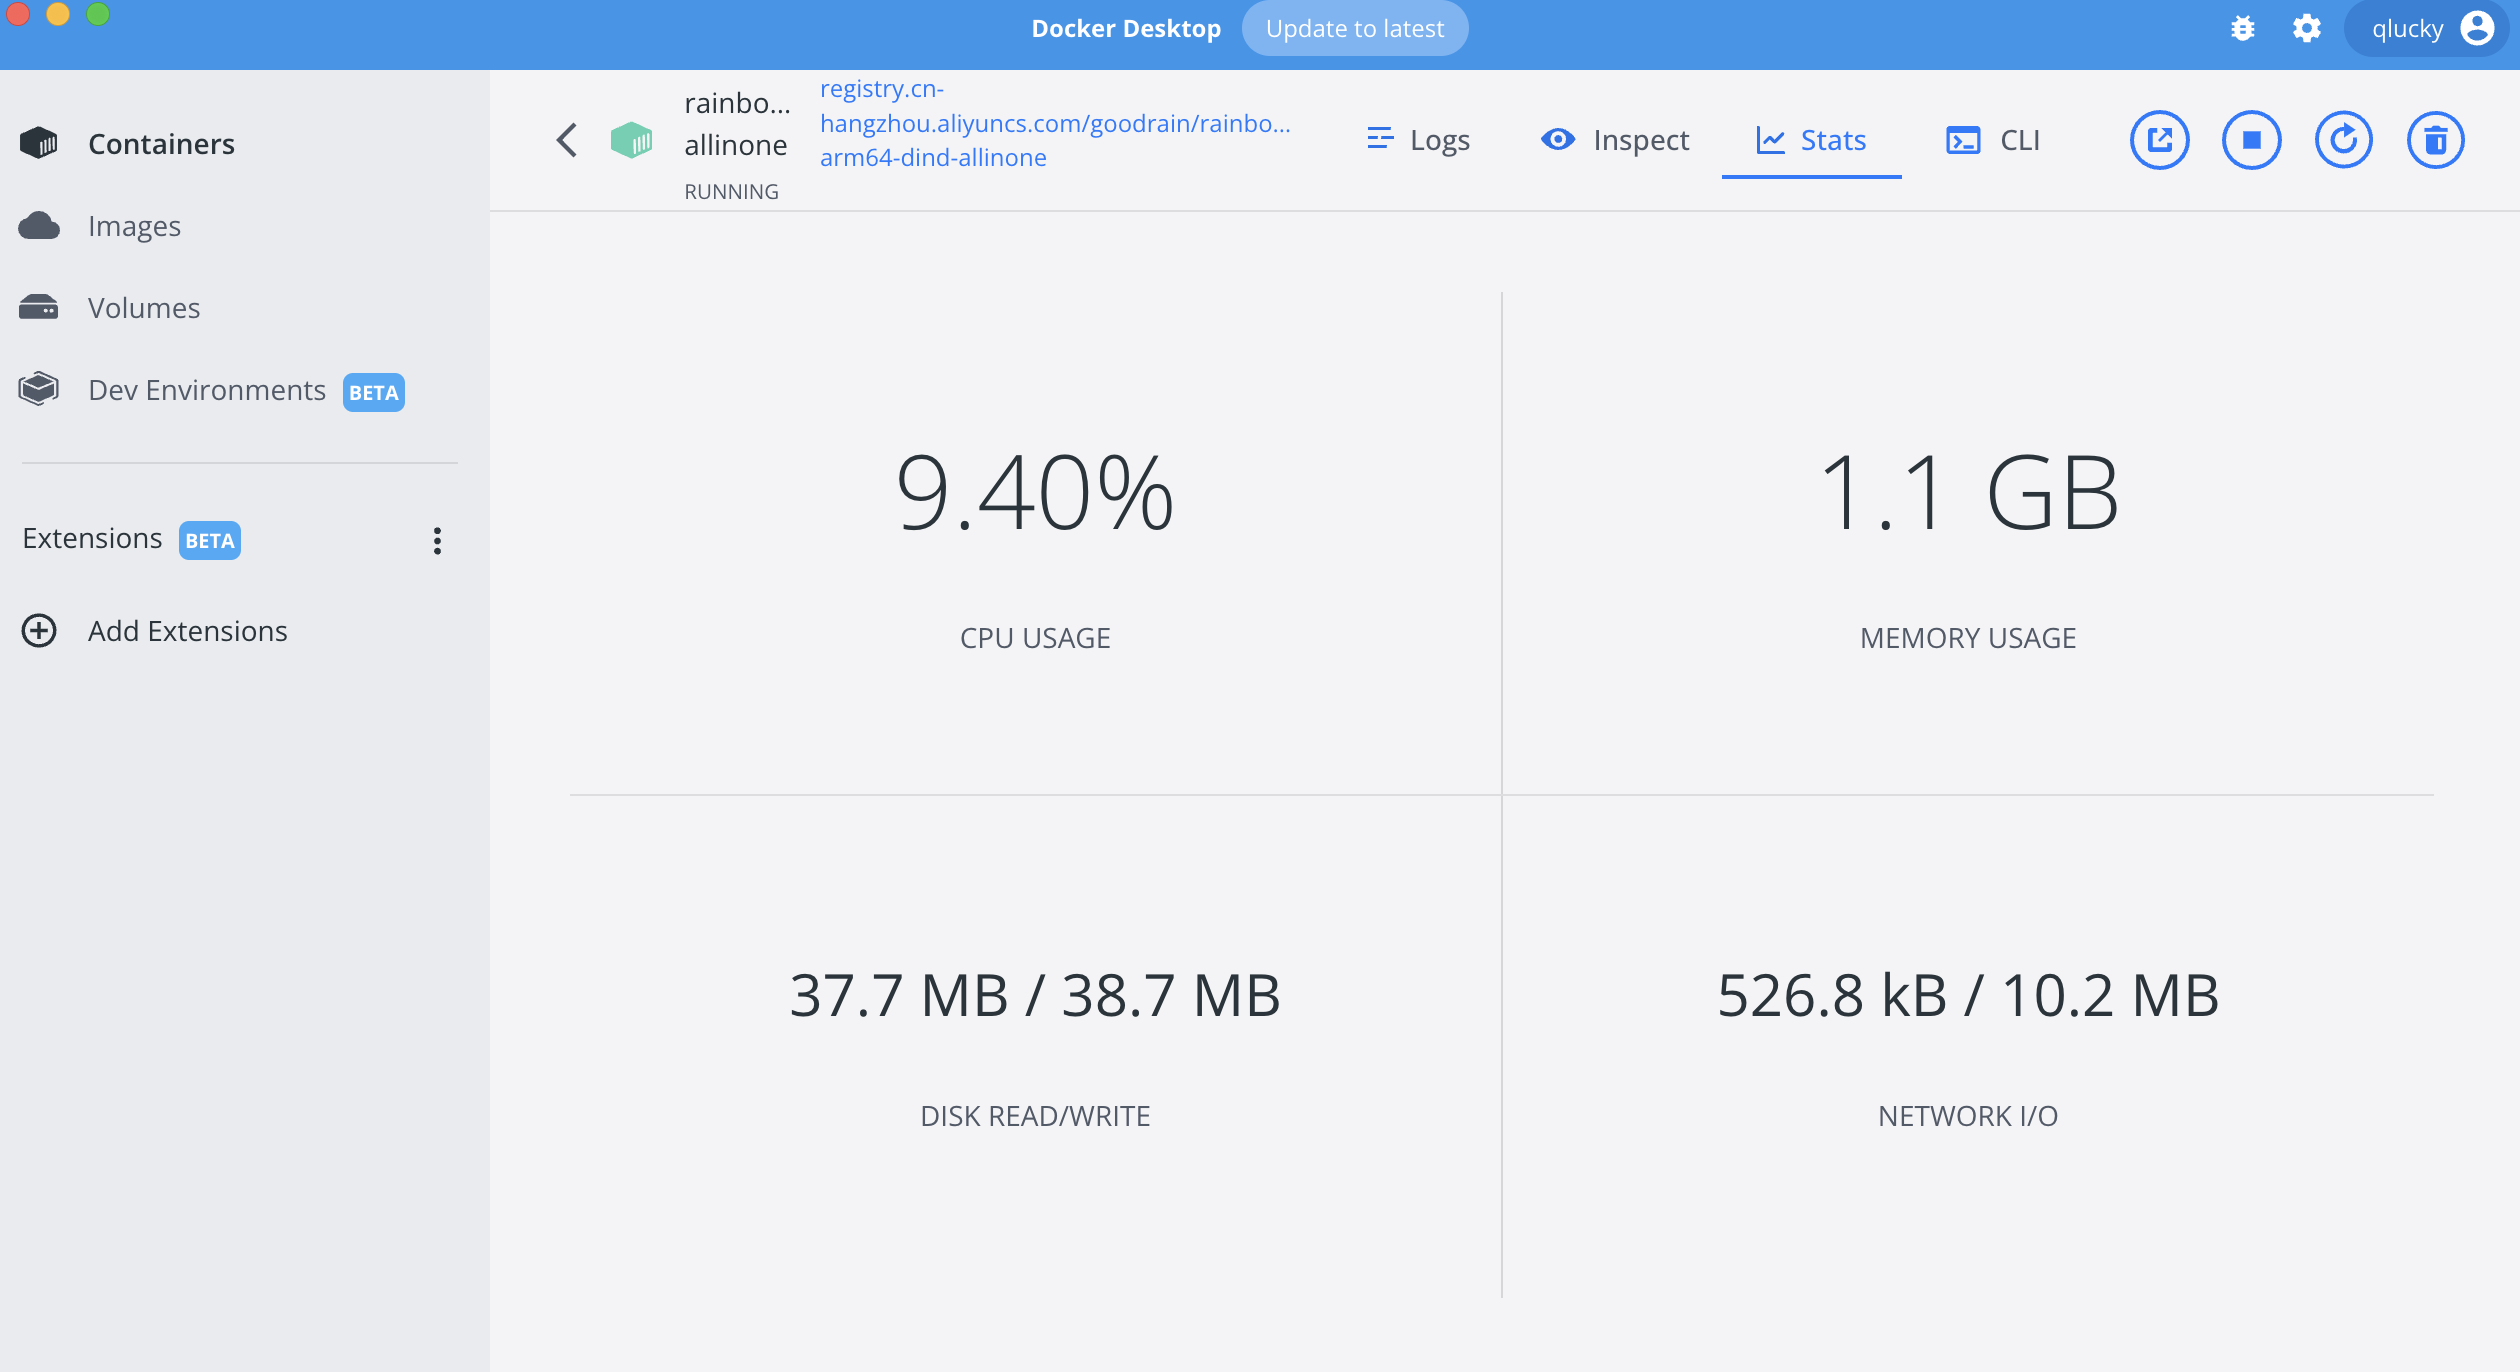Viewport: 2520px width, 1372px height.
Task: Open Extensions three-dot menu
Action: (x=437, y=540)
